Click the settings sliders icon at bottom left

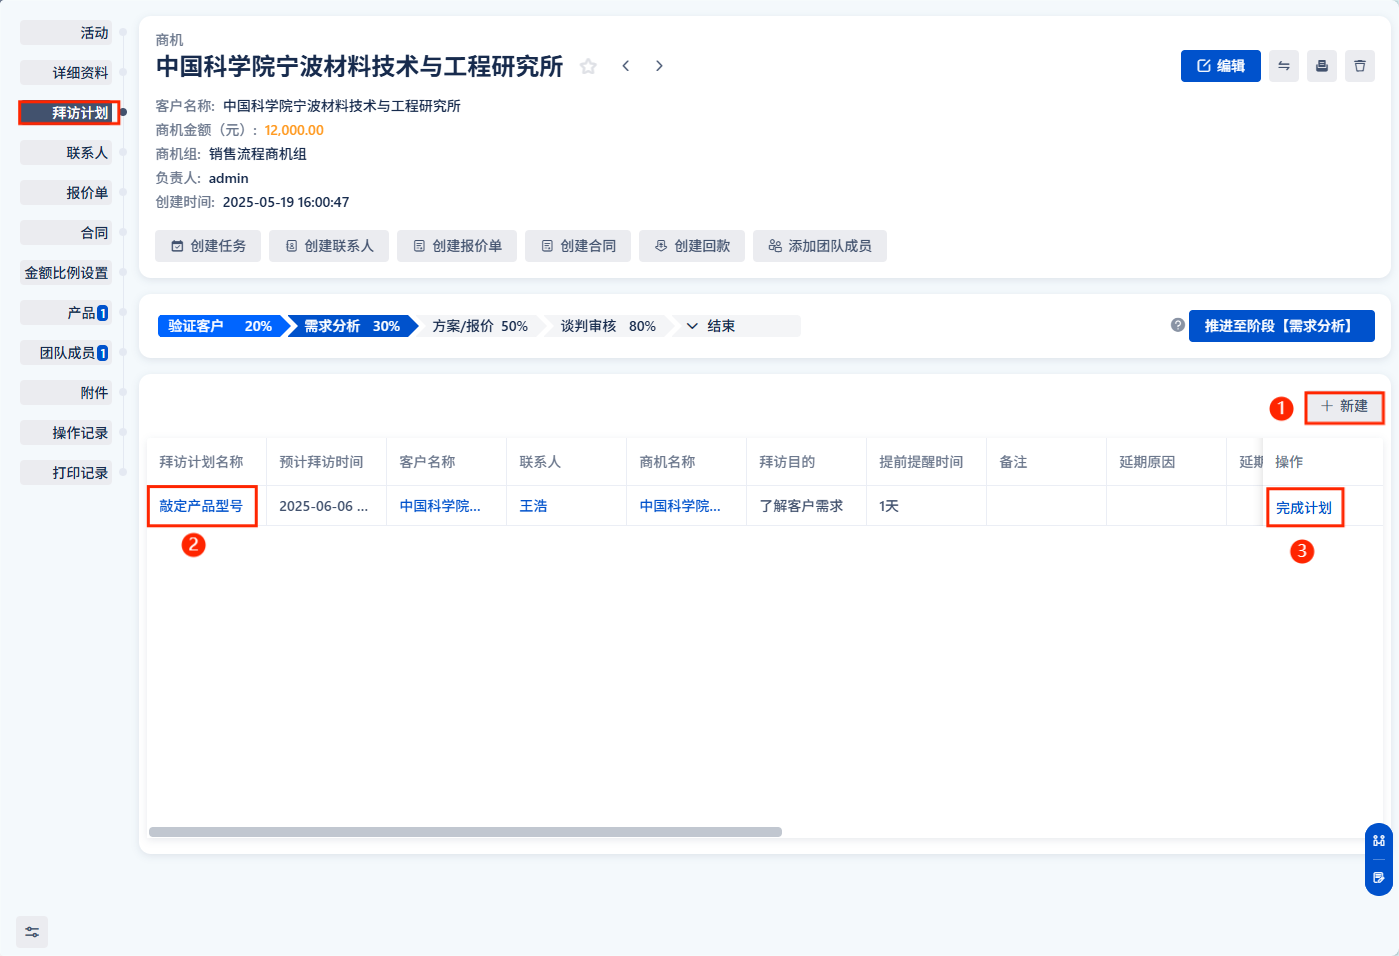click(32, 932)
